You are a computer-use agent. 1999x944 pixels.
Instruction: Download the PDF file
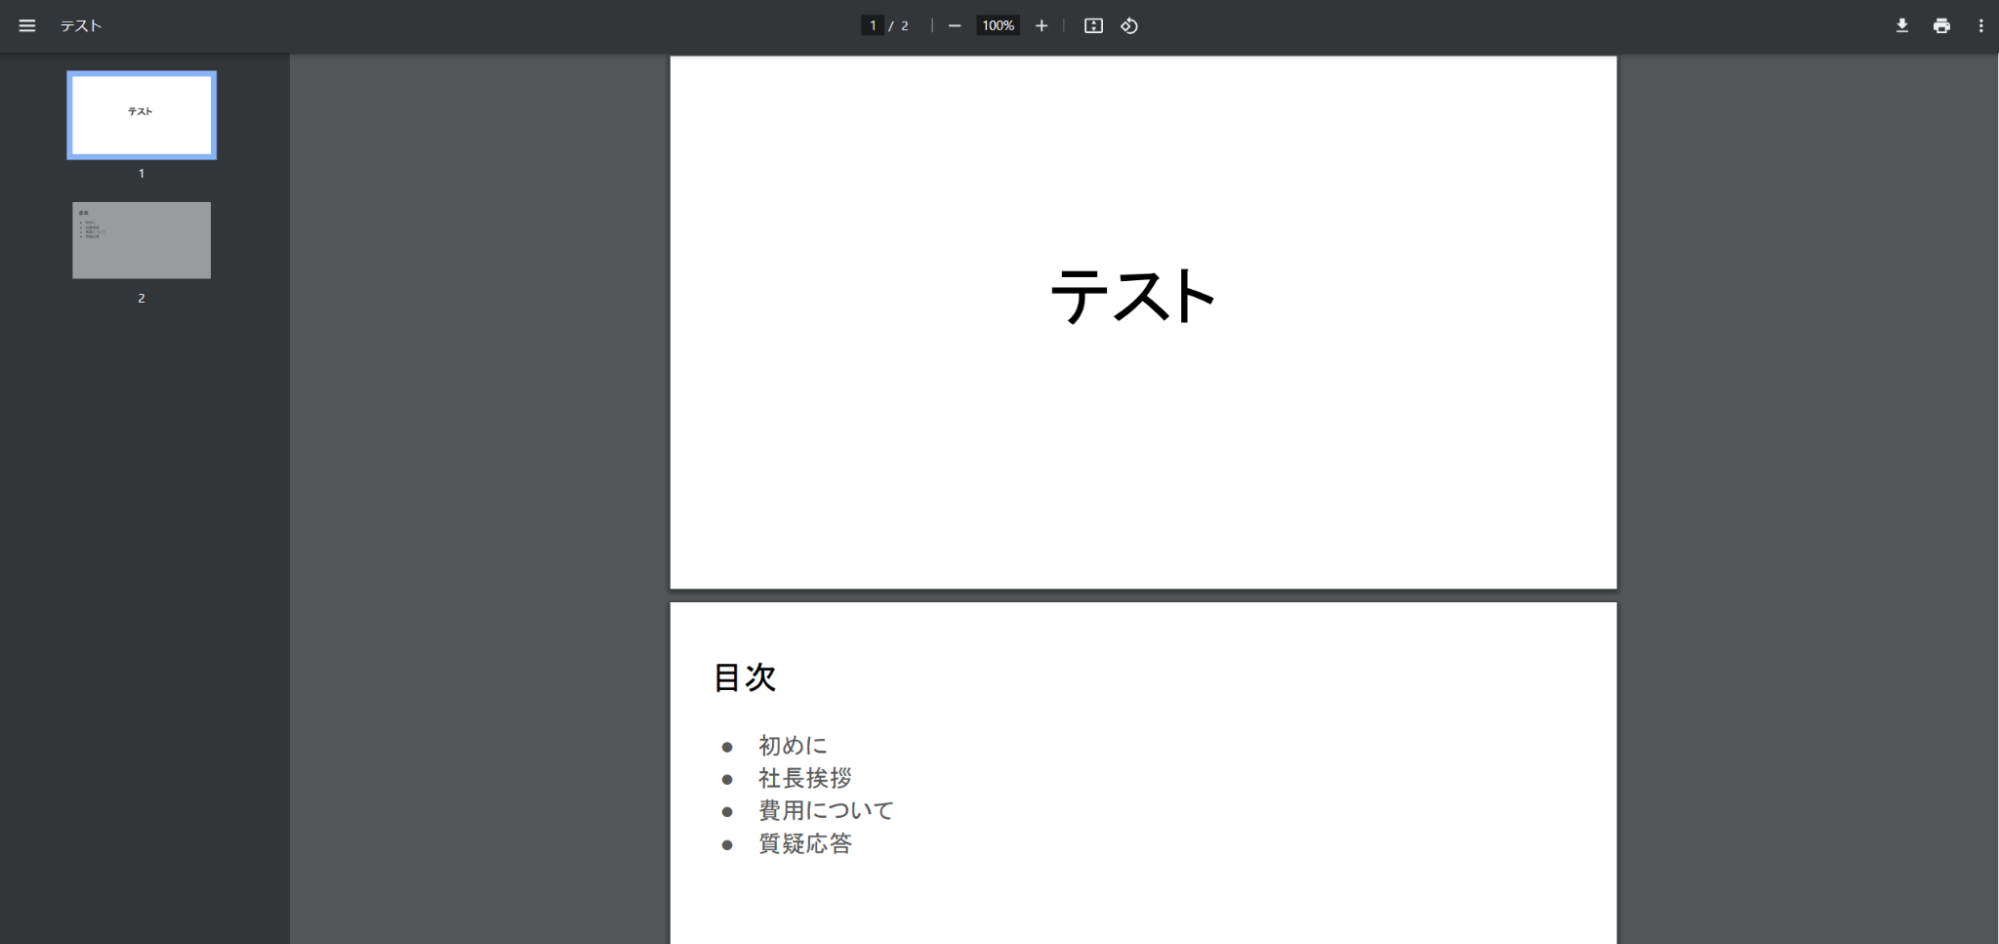point(1902,26)
